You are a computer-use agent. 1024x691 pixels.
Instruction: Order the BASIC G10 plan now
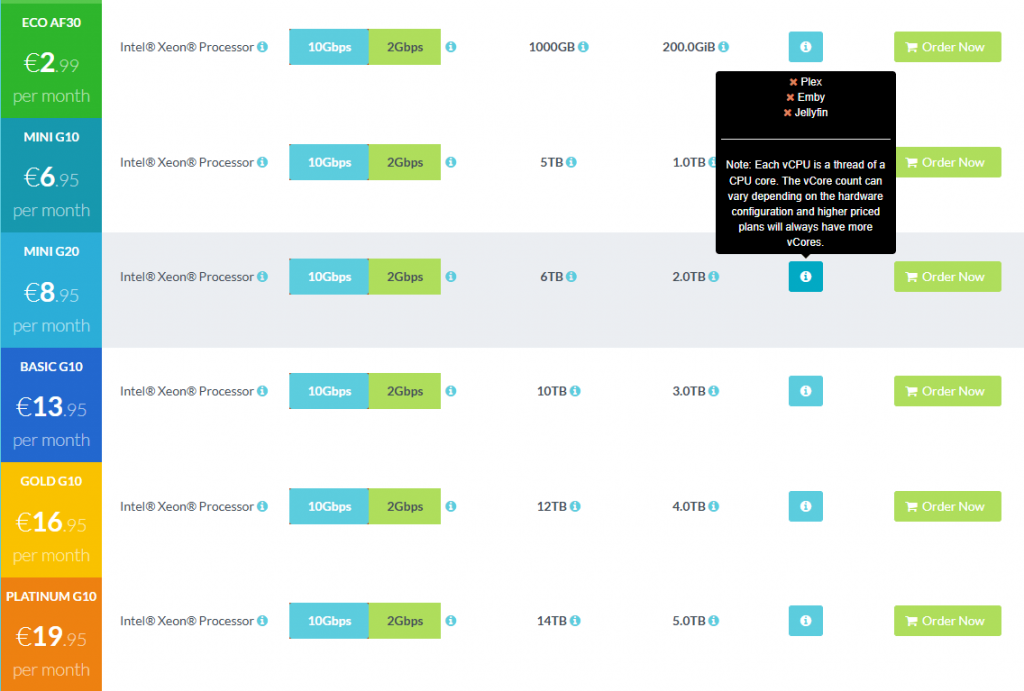click(947, 391)
